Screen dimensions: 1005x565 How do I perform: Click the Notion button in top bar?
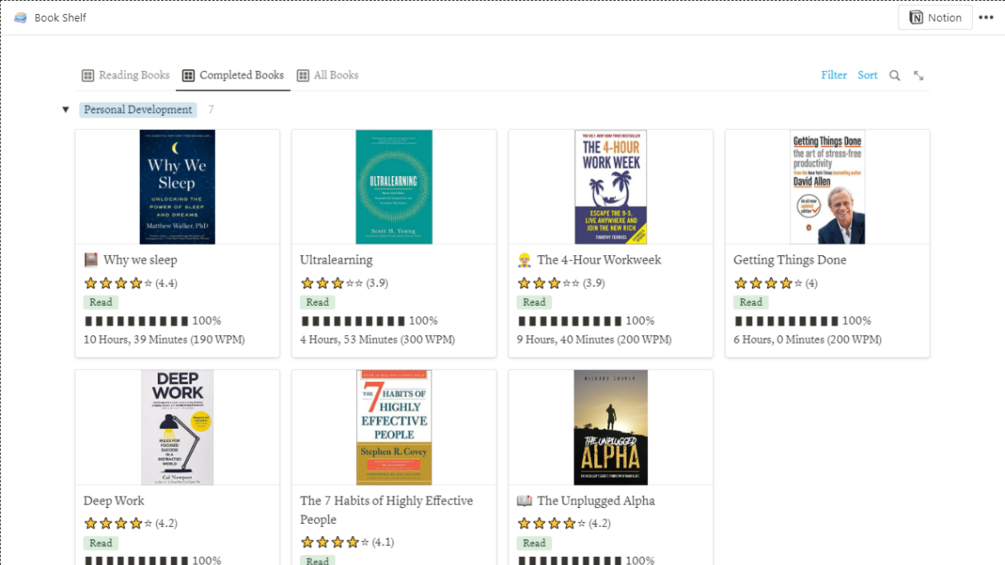(935, 17)
